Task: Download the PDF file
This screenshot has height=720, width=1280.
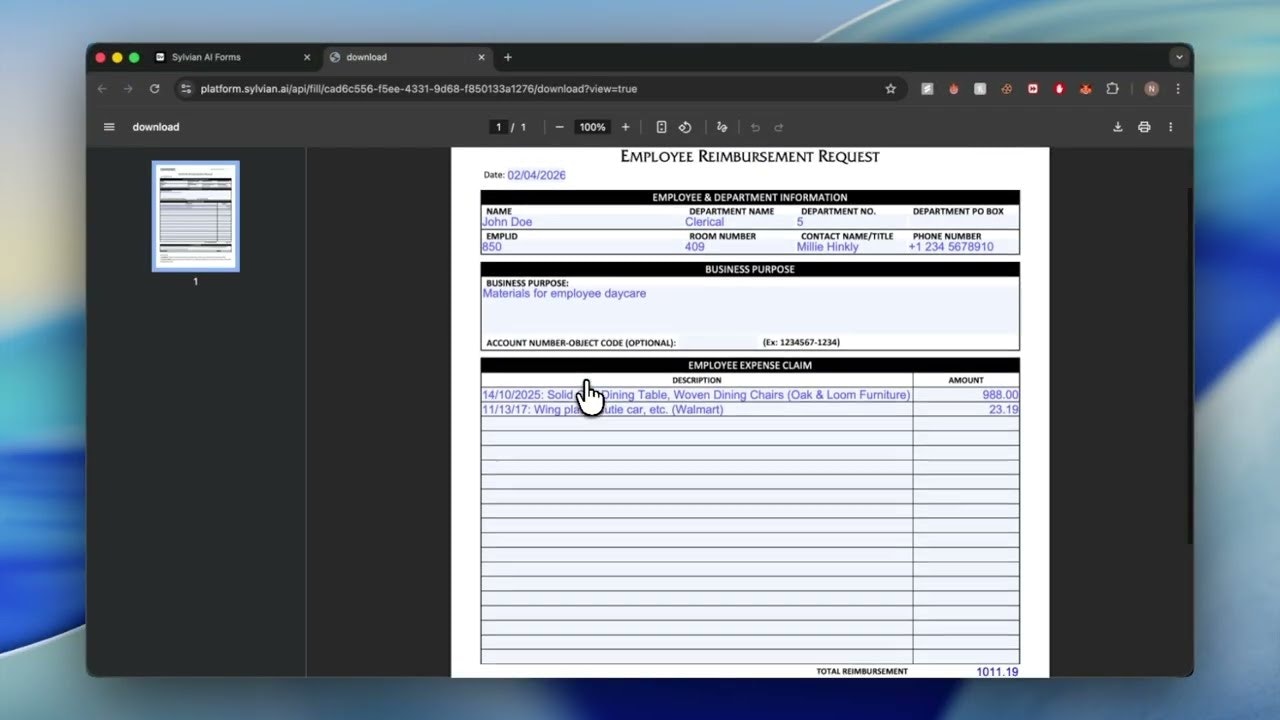Action: 1118,127
